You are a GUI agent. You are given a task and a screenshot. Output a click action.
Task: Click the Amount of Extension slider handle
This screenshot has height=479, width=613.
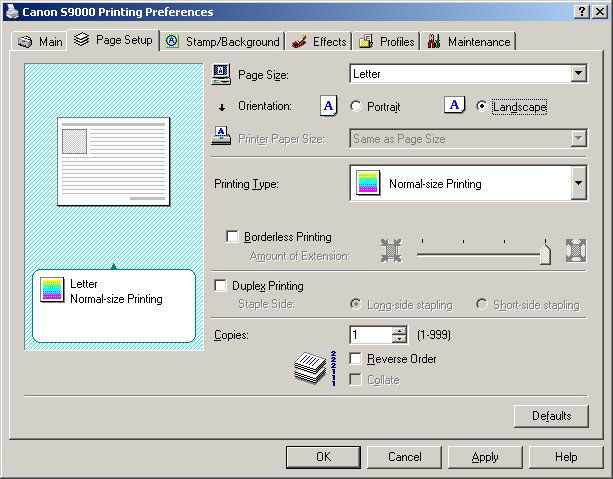tap(545, 255)
